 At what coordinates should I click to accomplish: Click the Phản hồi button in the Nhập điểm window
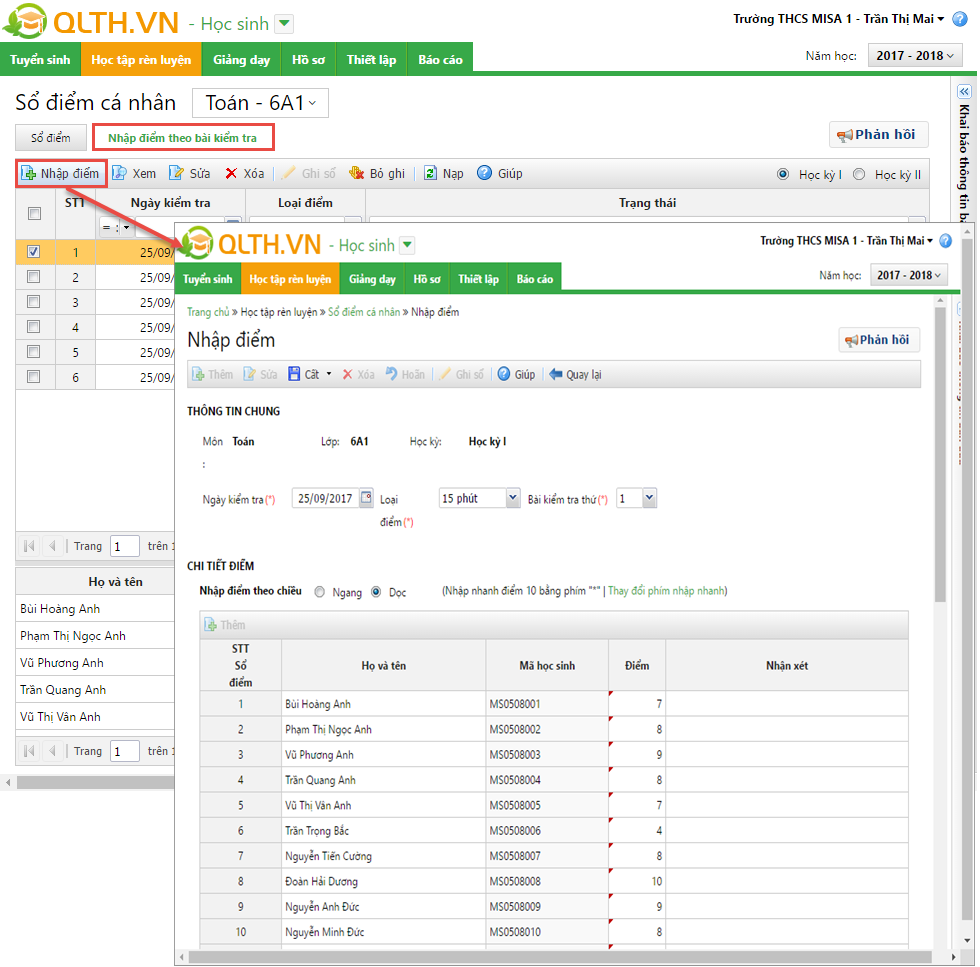[879, 340]
